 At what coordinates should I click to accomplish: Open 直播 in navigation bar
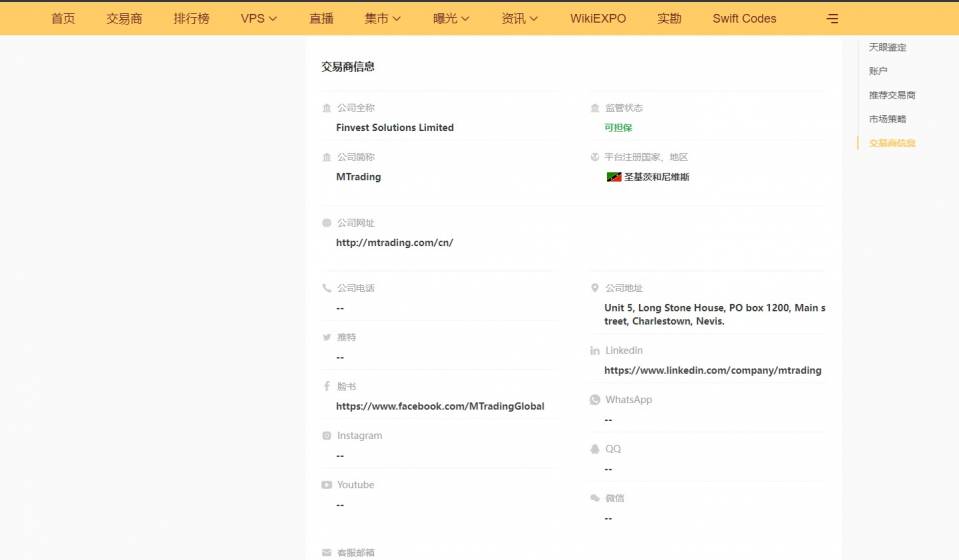pos(321,18)
